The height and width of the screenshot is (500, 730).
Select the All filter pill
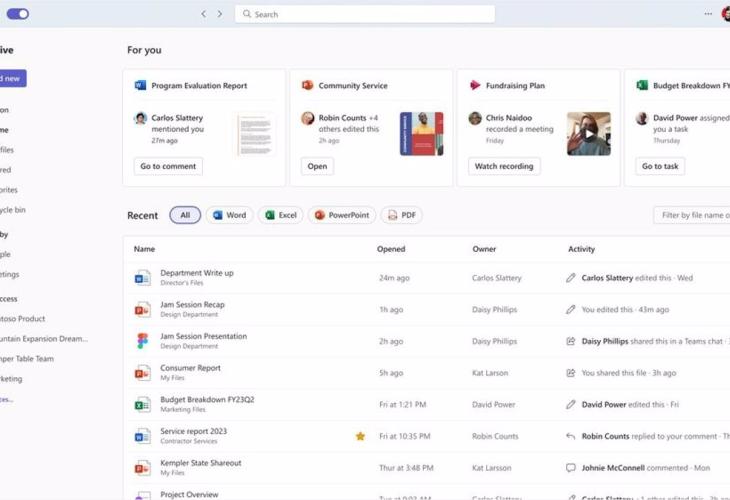185,215
